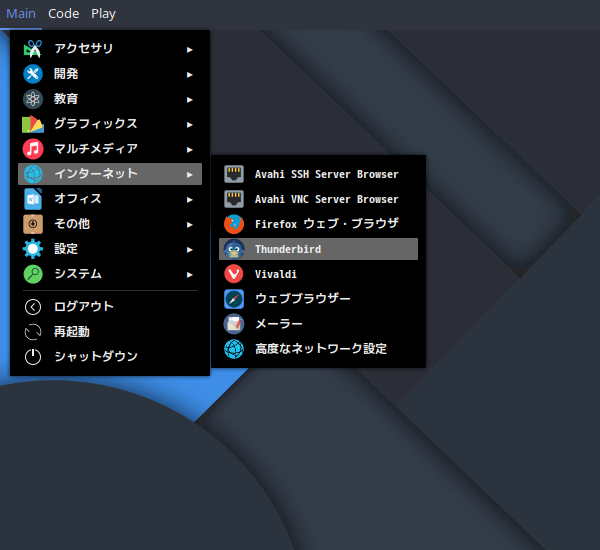Click the red Vivaldi icon
The width and height of the screenshot is (600, 550).
pos(234,274)
